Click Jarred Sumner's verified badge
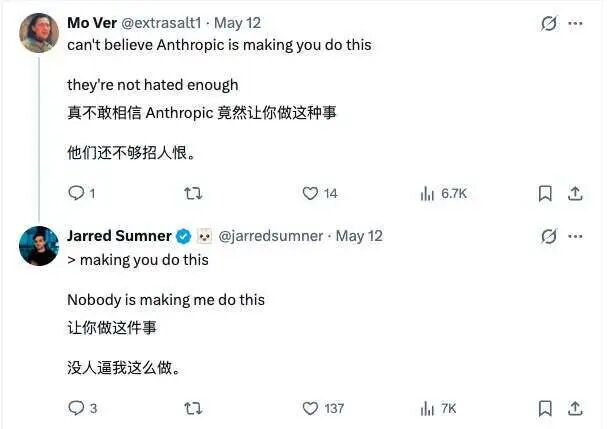The height and width of the screenshot is (429, 607). coord(183,236)
